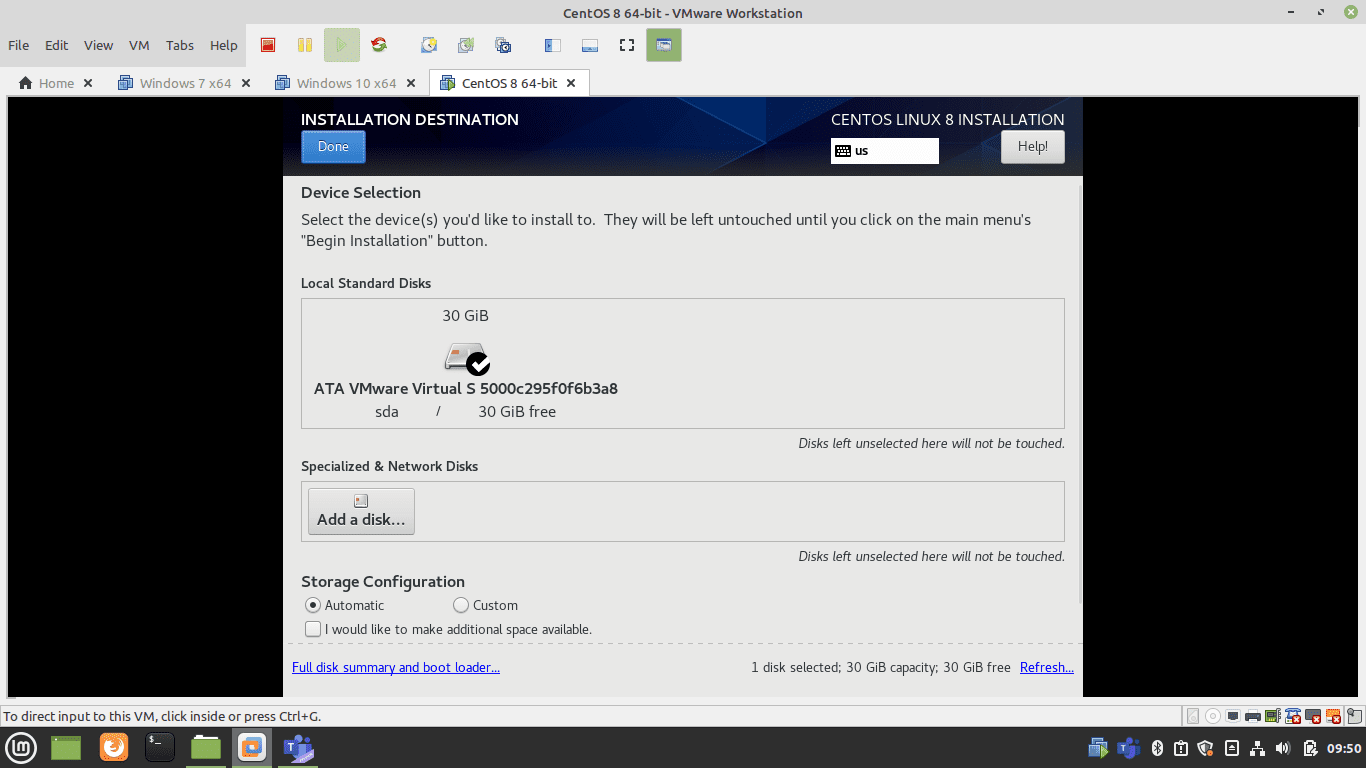
Task: Click the 09:50 clock in the panel
Action: coord(1344,748)
